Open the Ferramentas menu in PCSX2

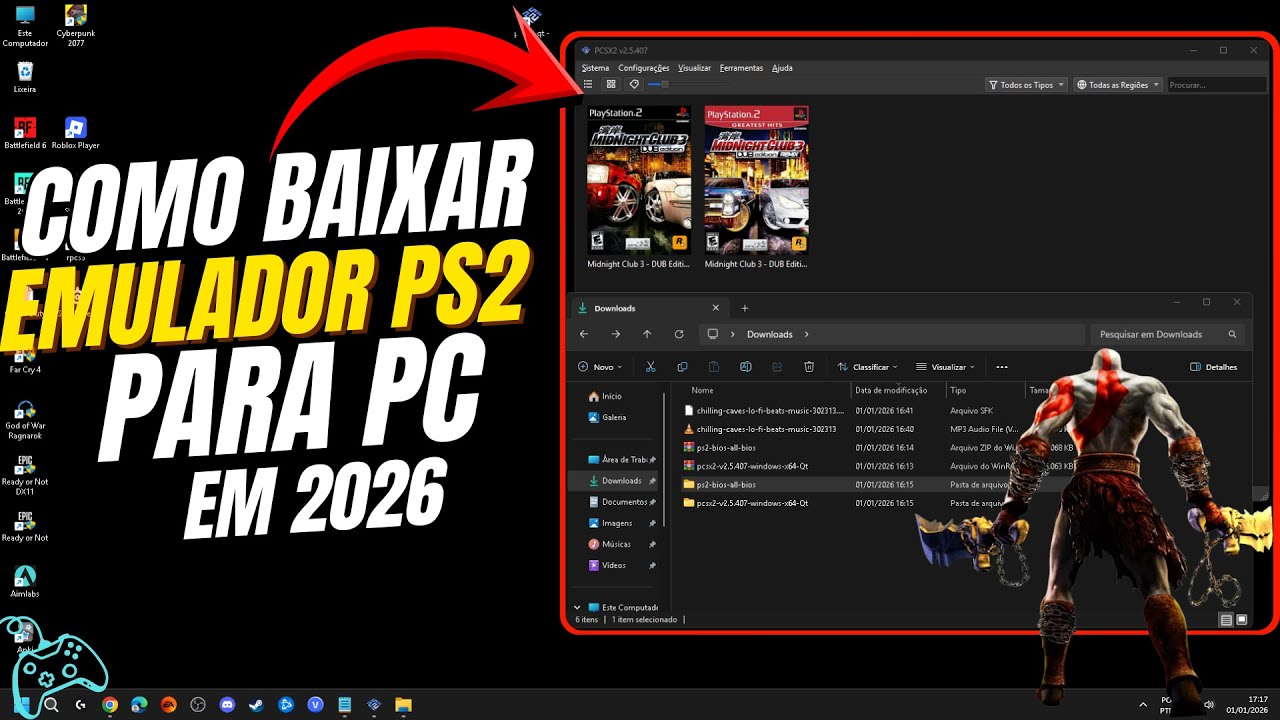[x=741, y=68]
